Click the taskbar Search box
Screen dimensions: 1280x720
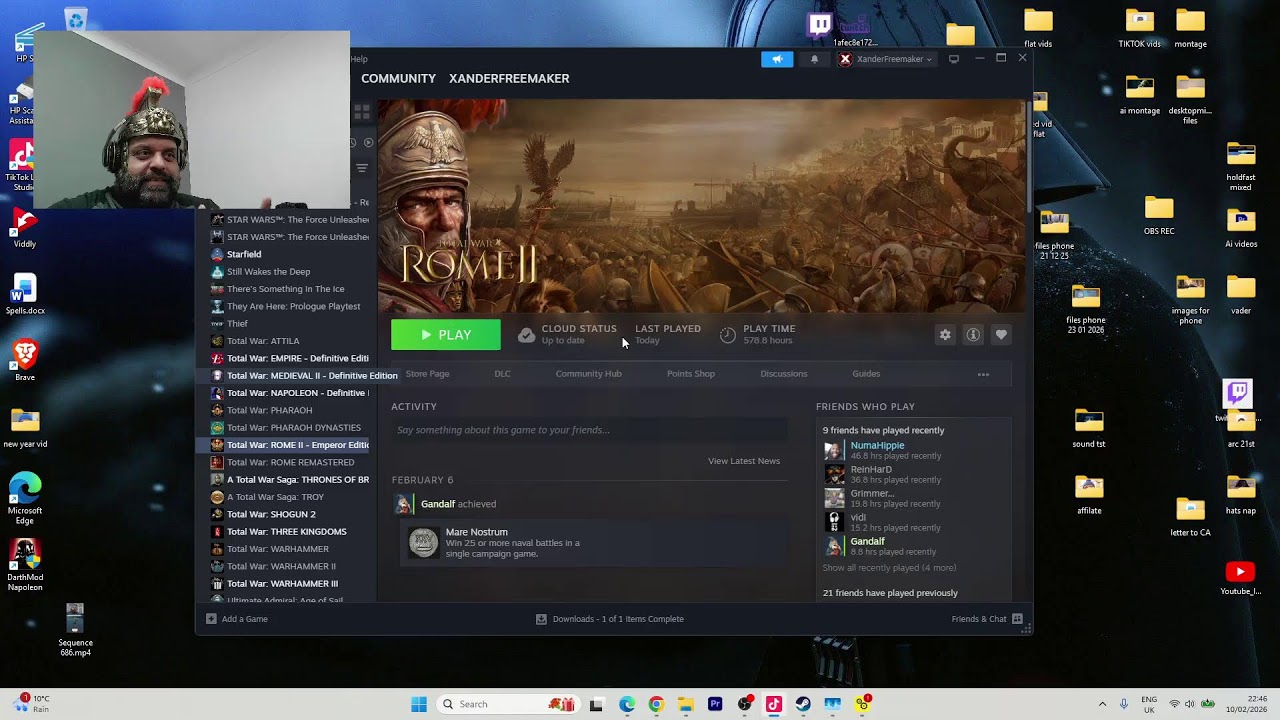tap(506, 704)
